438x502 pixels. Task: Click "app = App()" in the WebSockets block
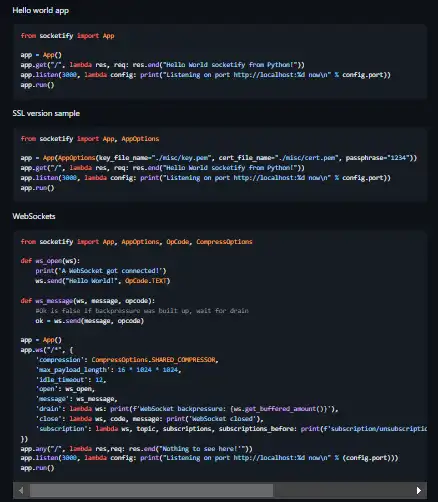click(41, 340)
